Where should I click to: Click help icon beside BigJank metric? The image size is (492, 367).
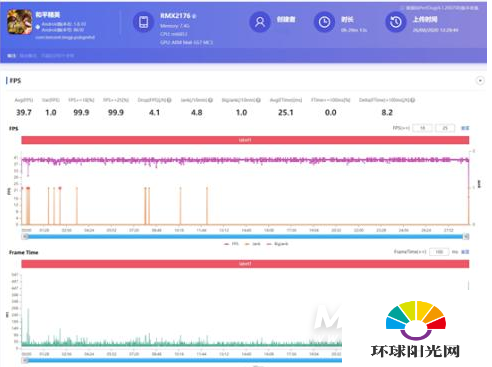(x=258, y=100)
